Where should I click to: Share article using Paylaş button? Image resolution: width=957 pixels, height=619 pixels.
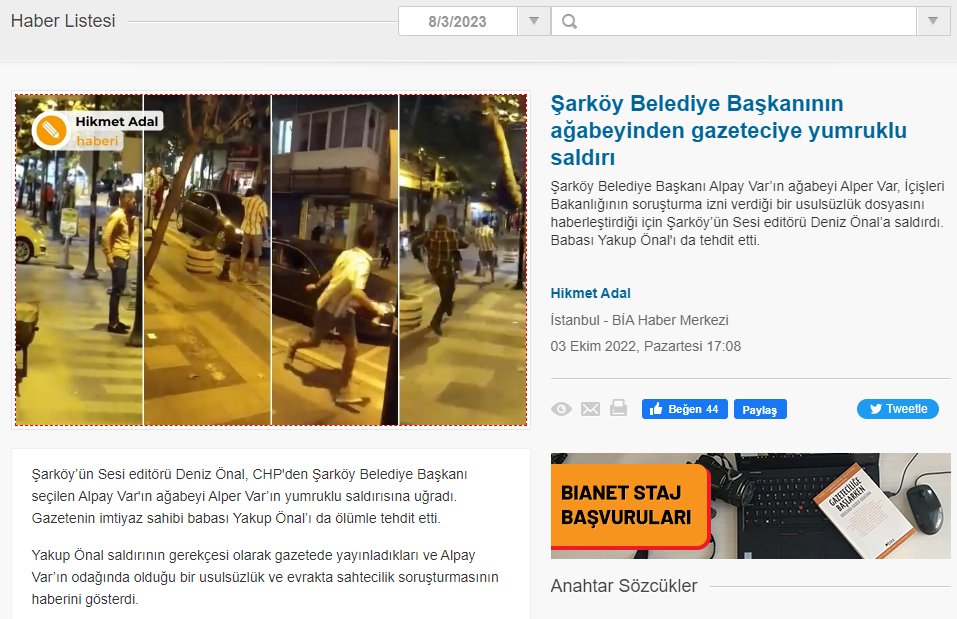coord(760,409)
